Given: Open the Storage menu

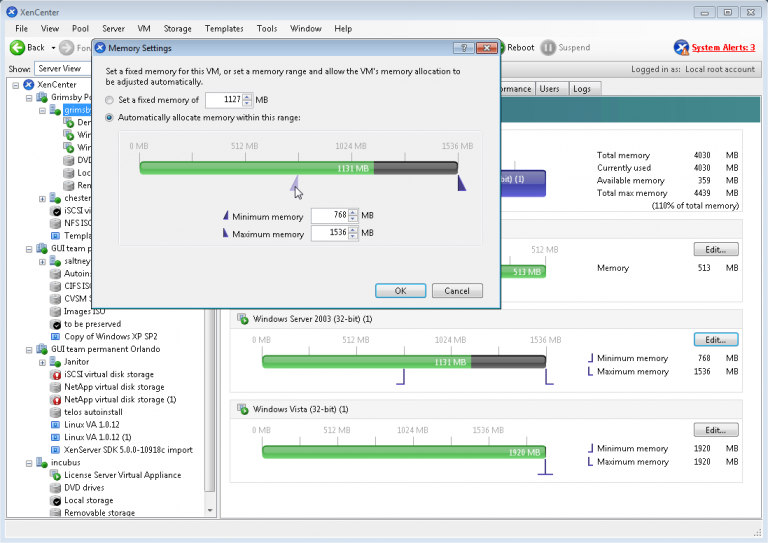Looking at the screenshot, I should (x=177, y=28).
